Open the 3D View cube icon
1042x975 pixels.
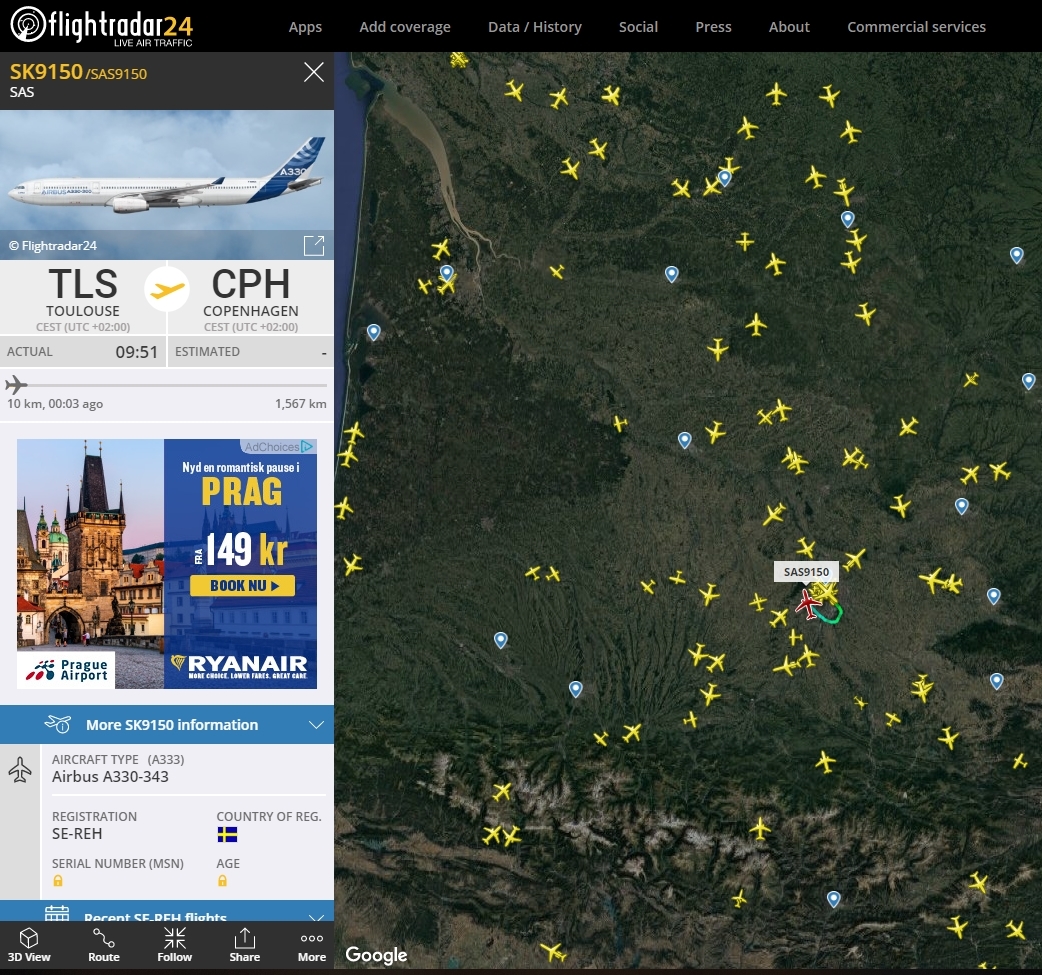point(29,938)
